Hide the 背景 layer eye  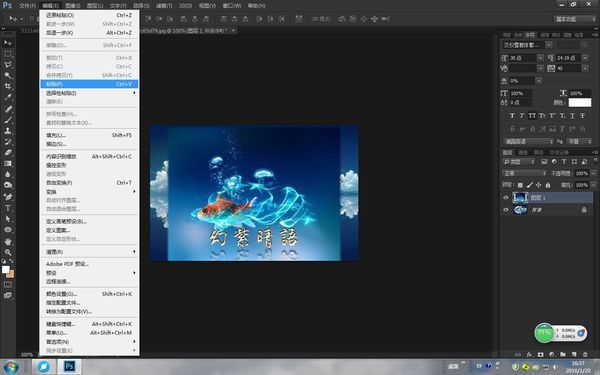[506, 210]
